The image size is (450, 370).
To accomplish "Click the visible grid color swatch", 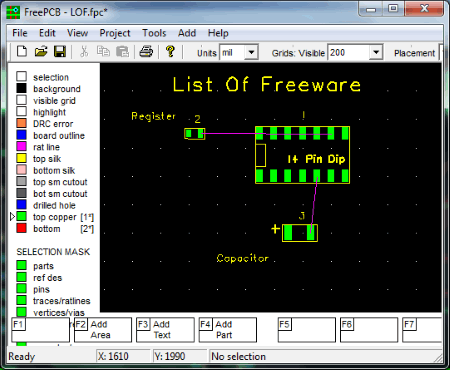I will 22,100.
